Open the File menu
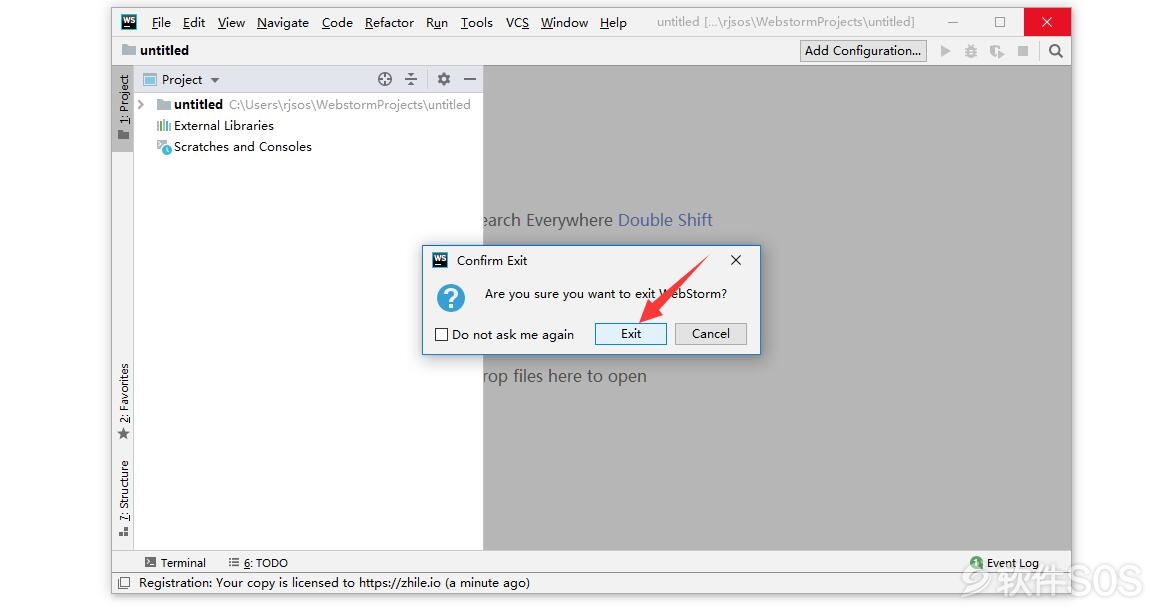 (x=160, y=23)
